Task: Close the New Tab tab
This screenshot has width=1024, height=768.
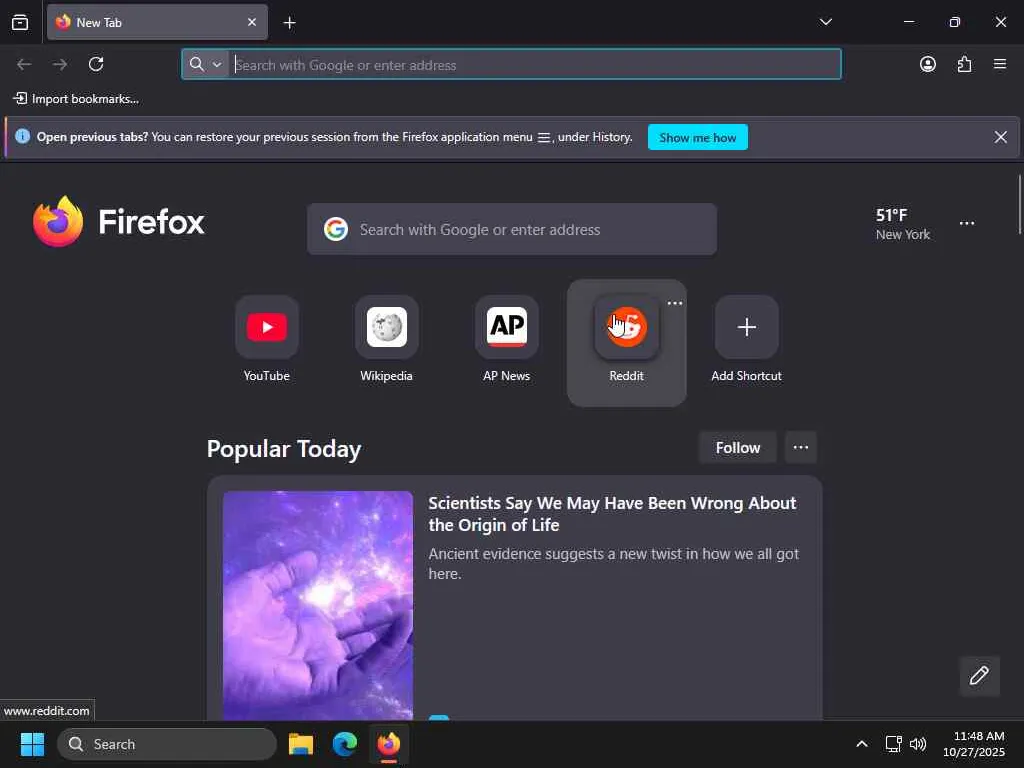Action: (252, 22)
